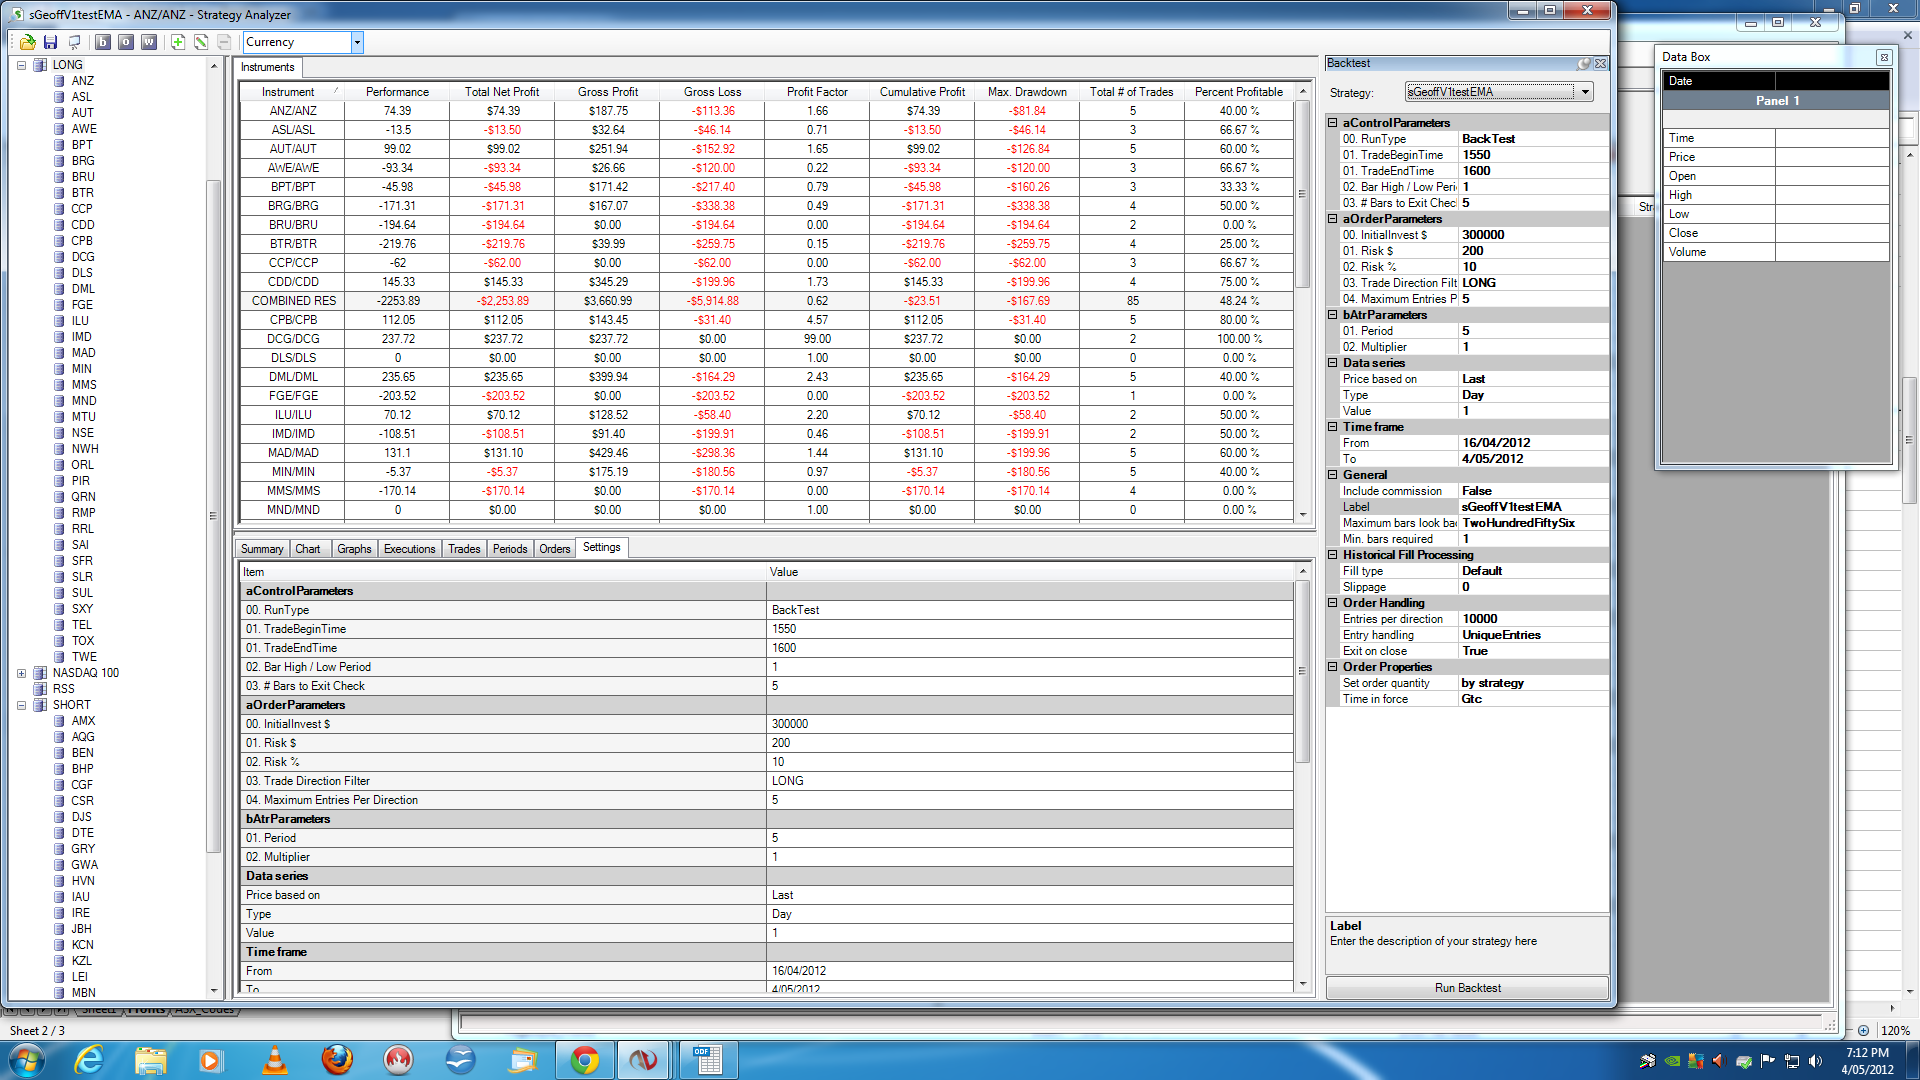Click the green plus new strategy icon
Viewport: 1920px width, 1080px height.
177,42
